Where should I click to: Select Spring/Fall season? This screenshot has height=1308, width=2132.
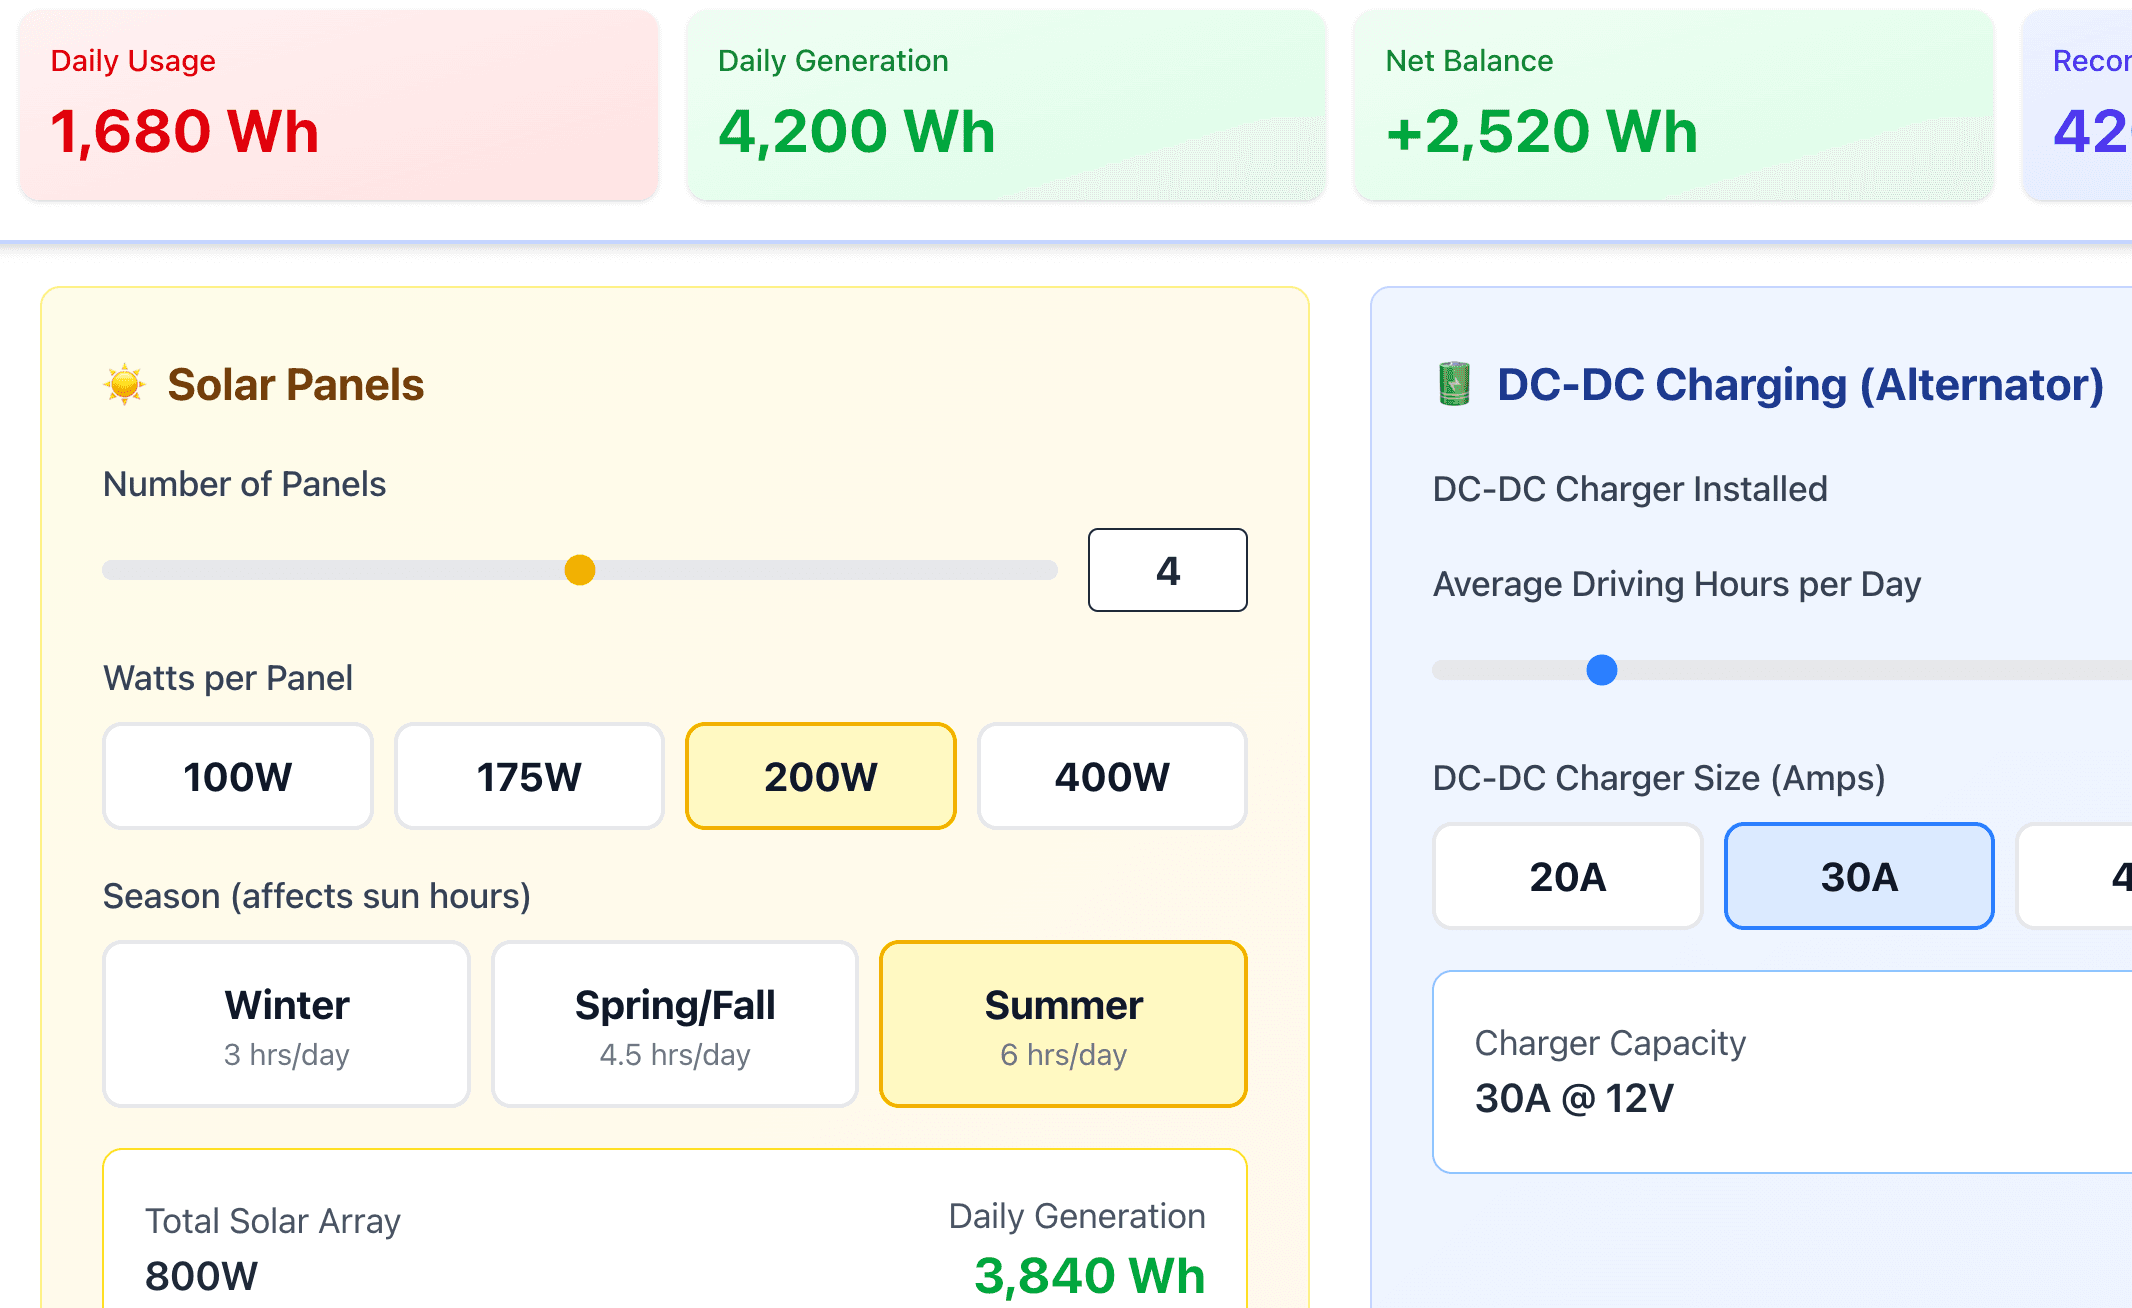[x=674, y=1023]
